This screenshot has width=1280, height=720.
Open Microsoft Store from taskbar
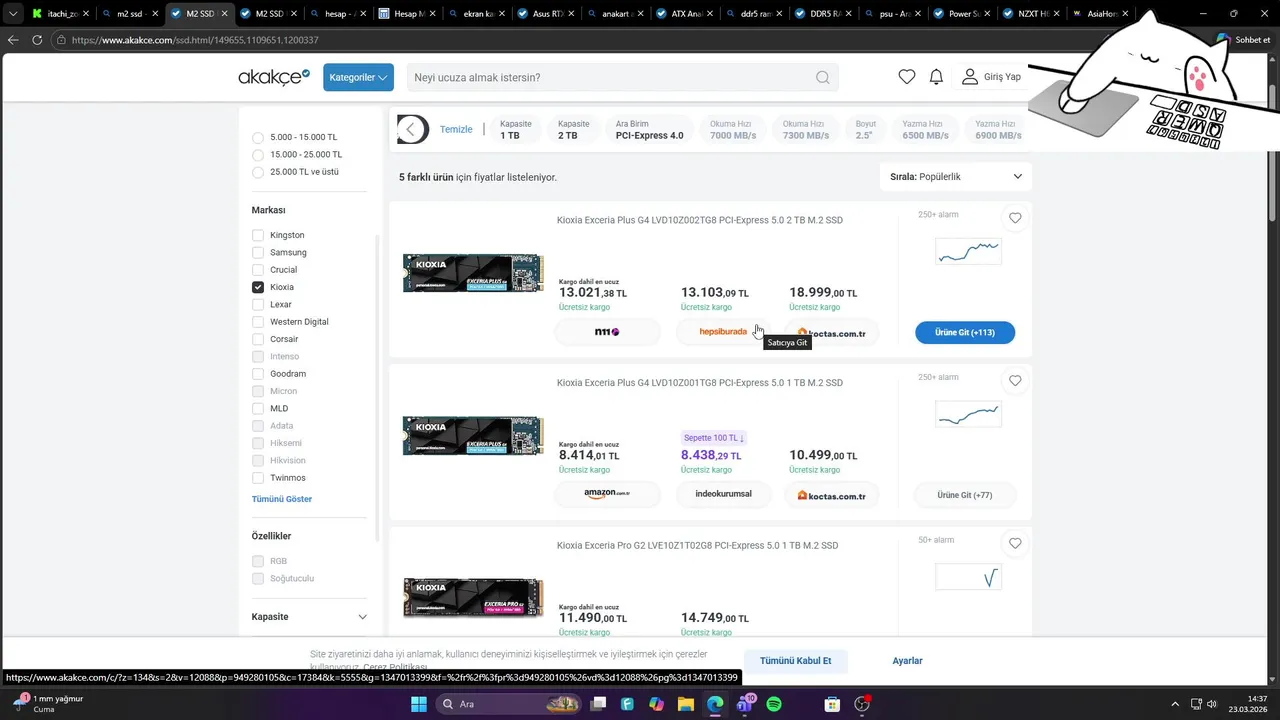(x=832, y=704)
